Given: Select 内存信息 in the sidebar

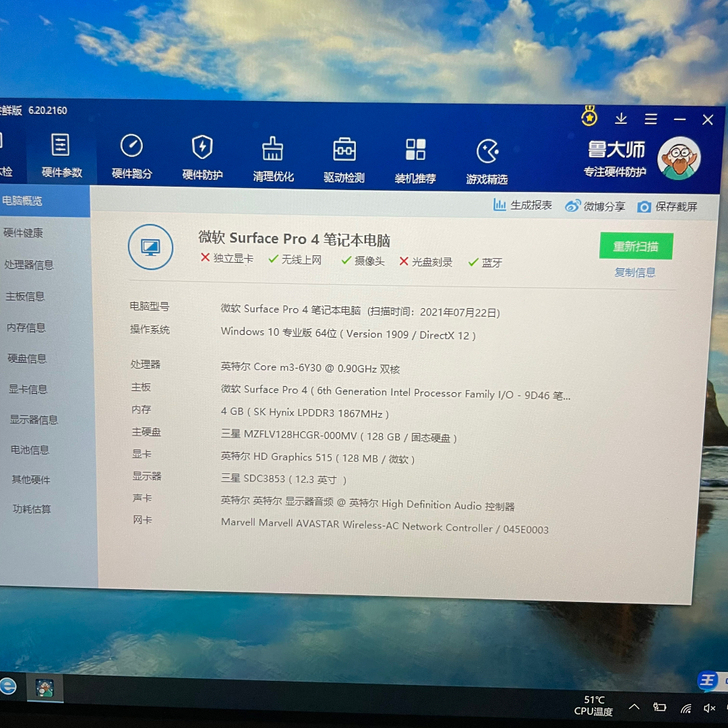Looking at the screenshot, I should (x=26, y=327).
